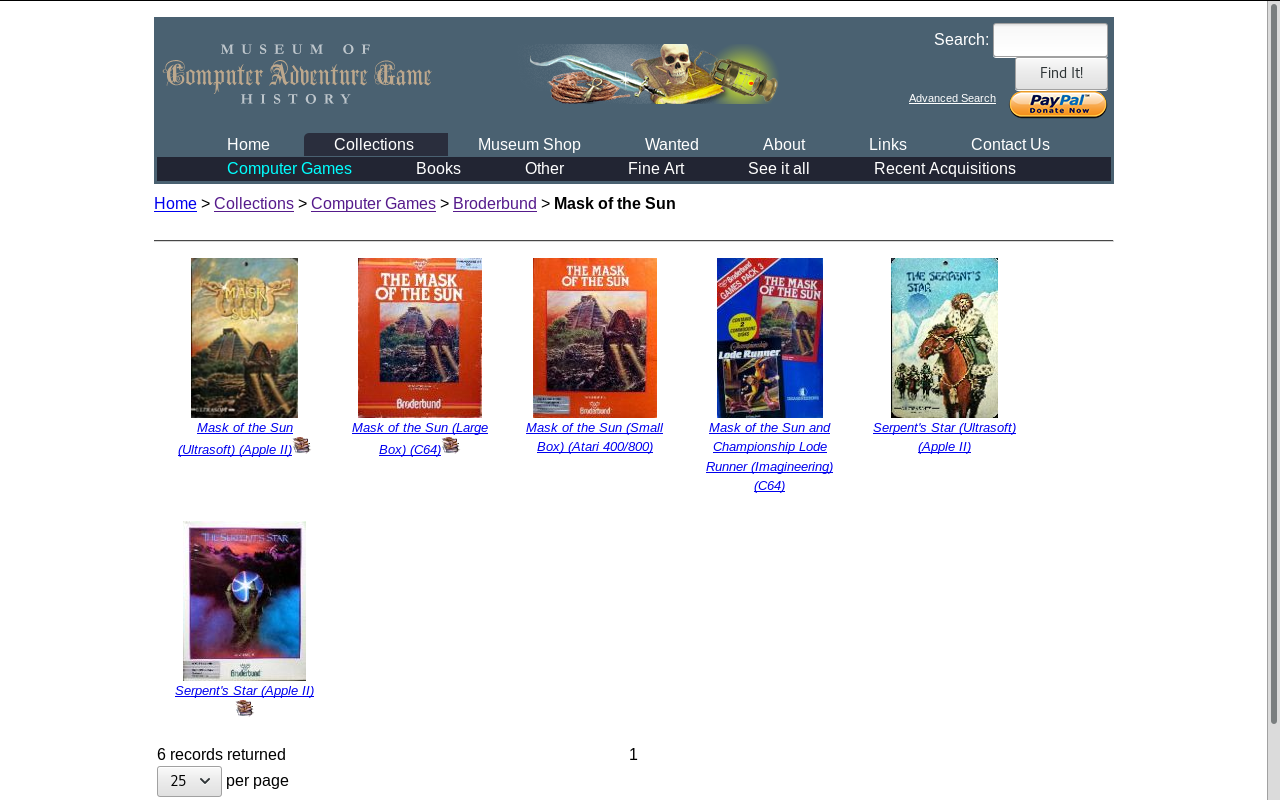Open the Museum Shop menu item
Image resolution: width=1280 pixels, height=800 pixels.
tap(529, 145)
